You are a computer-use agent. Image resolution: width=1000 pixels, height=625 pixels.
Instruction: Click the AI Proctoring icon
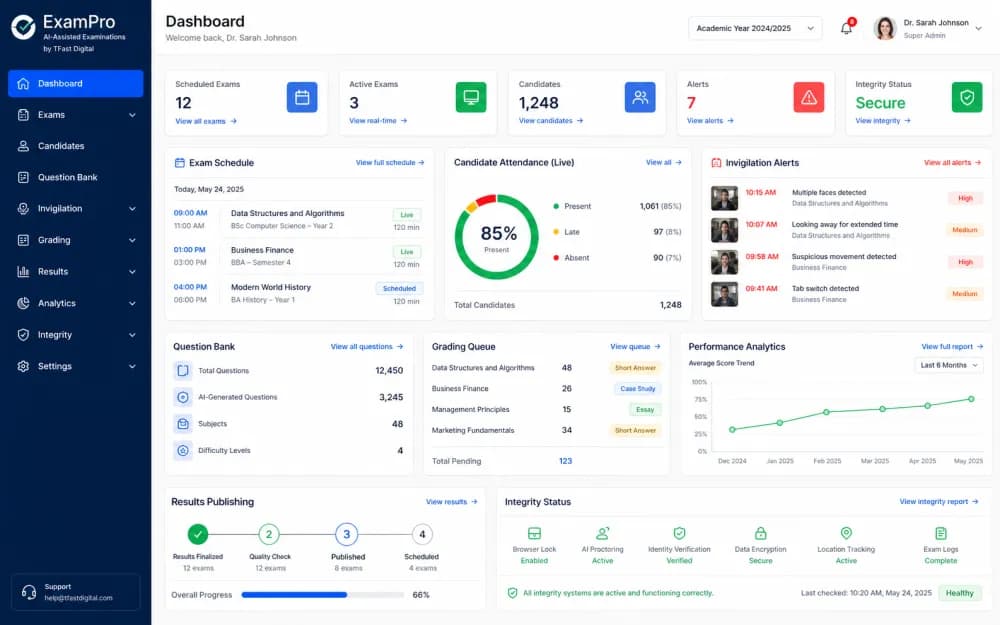pos(602,533)
